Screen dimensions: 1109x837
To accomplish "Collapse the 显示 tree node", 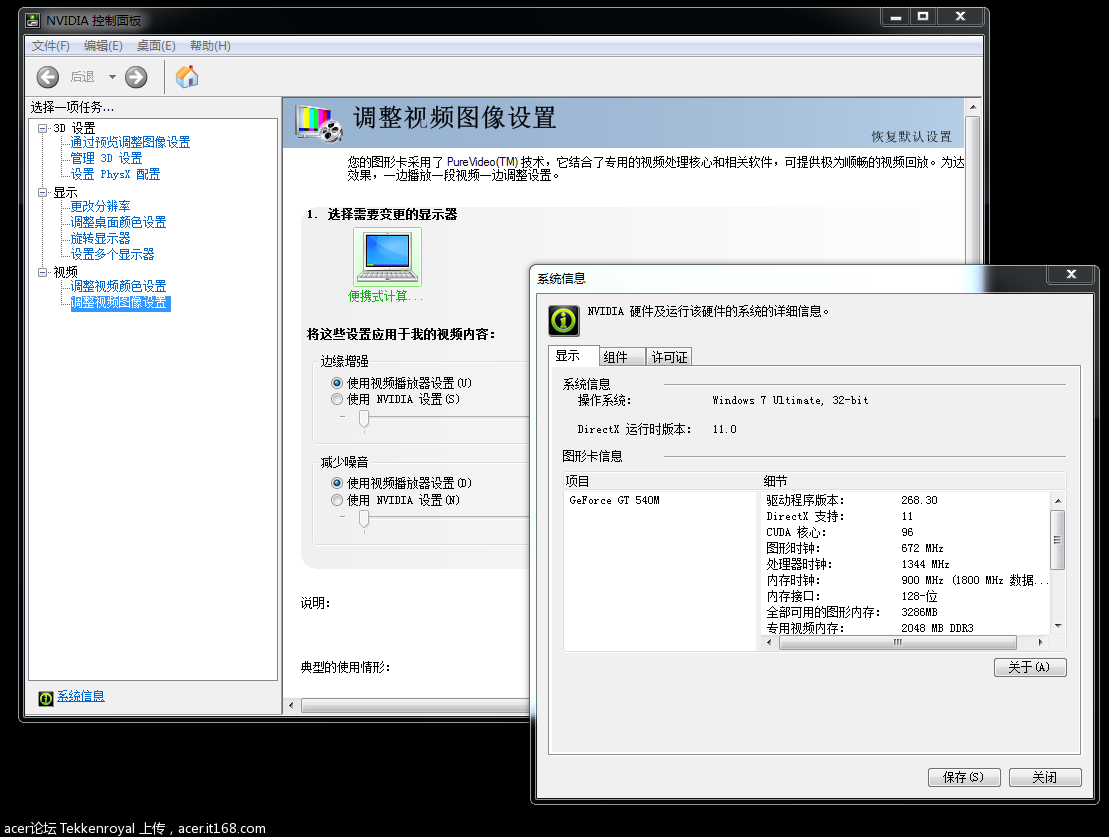I will [x=42, y=192].
